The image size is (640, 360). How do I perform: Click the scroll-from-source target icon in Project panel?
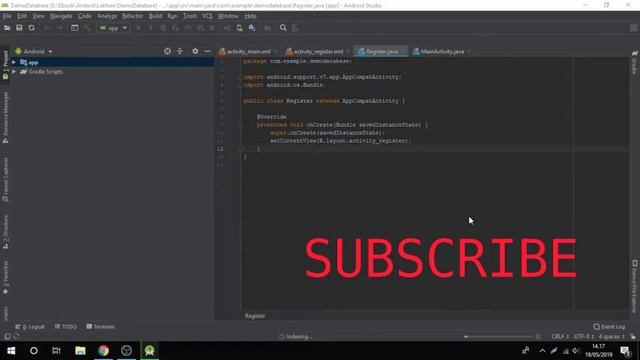click(167, 51)
